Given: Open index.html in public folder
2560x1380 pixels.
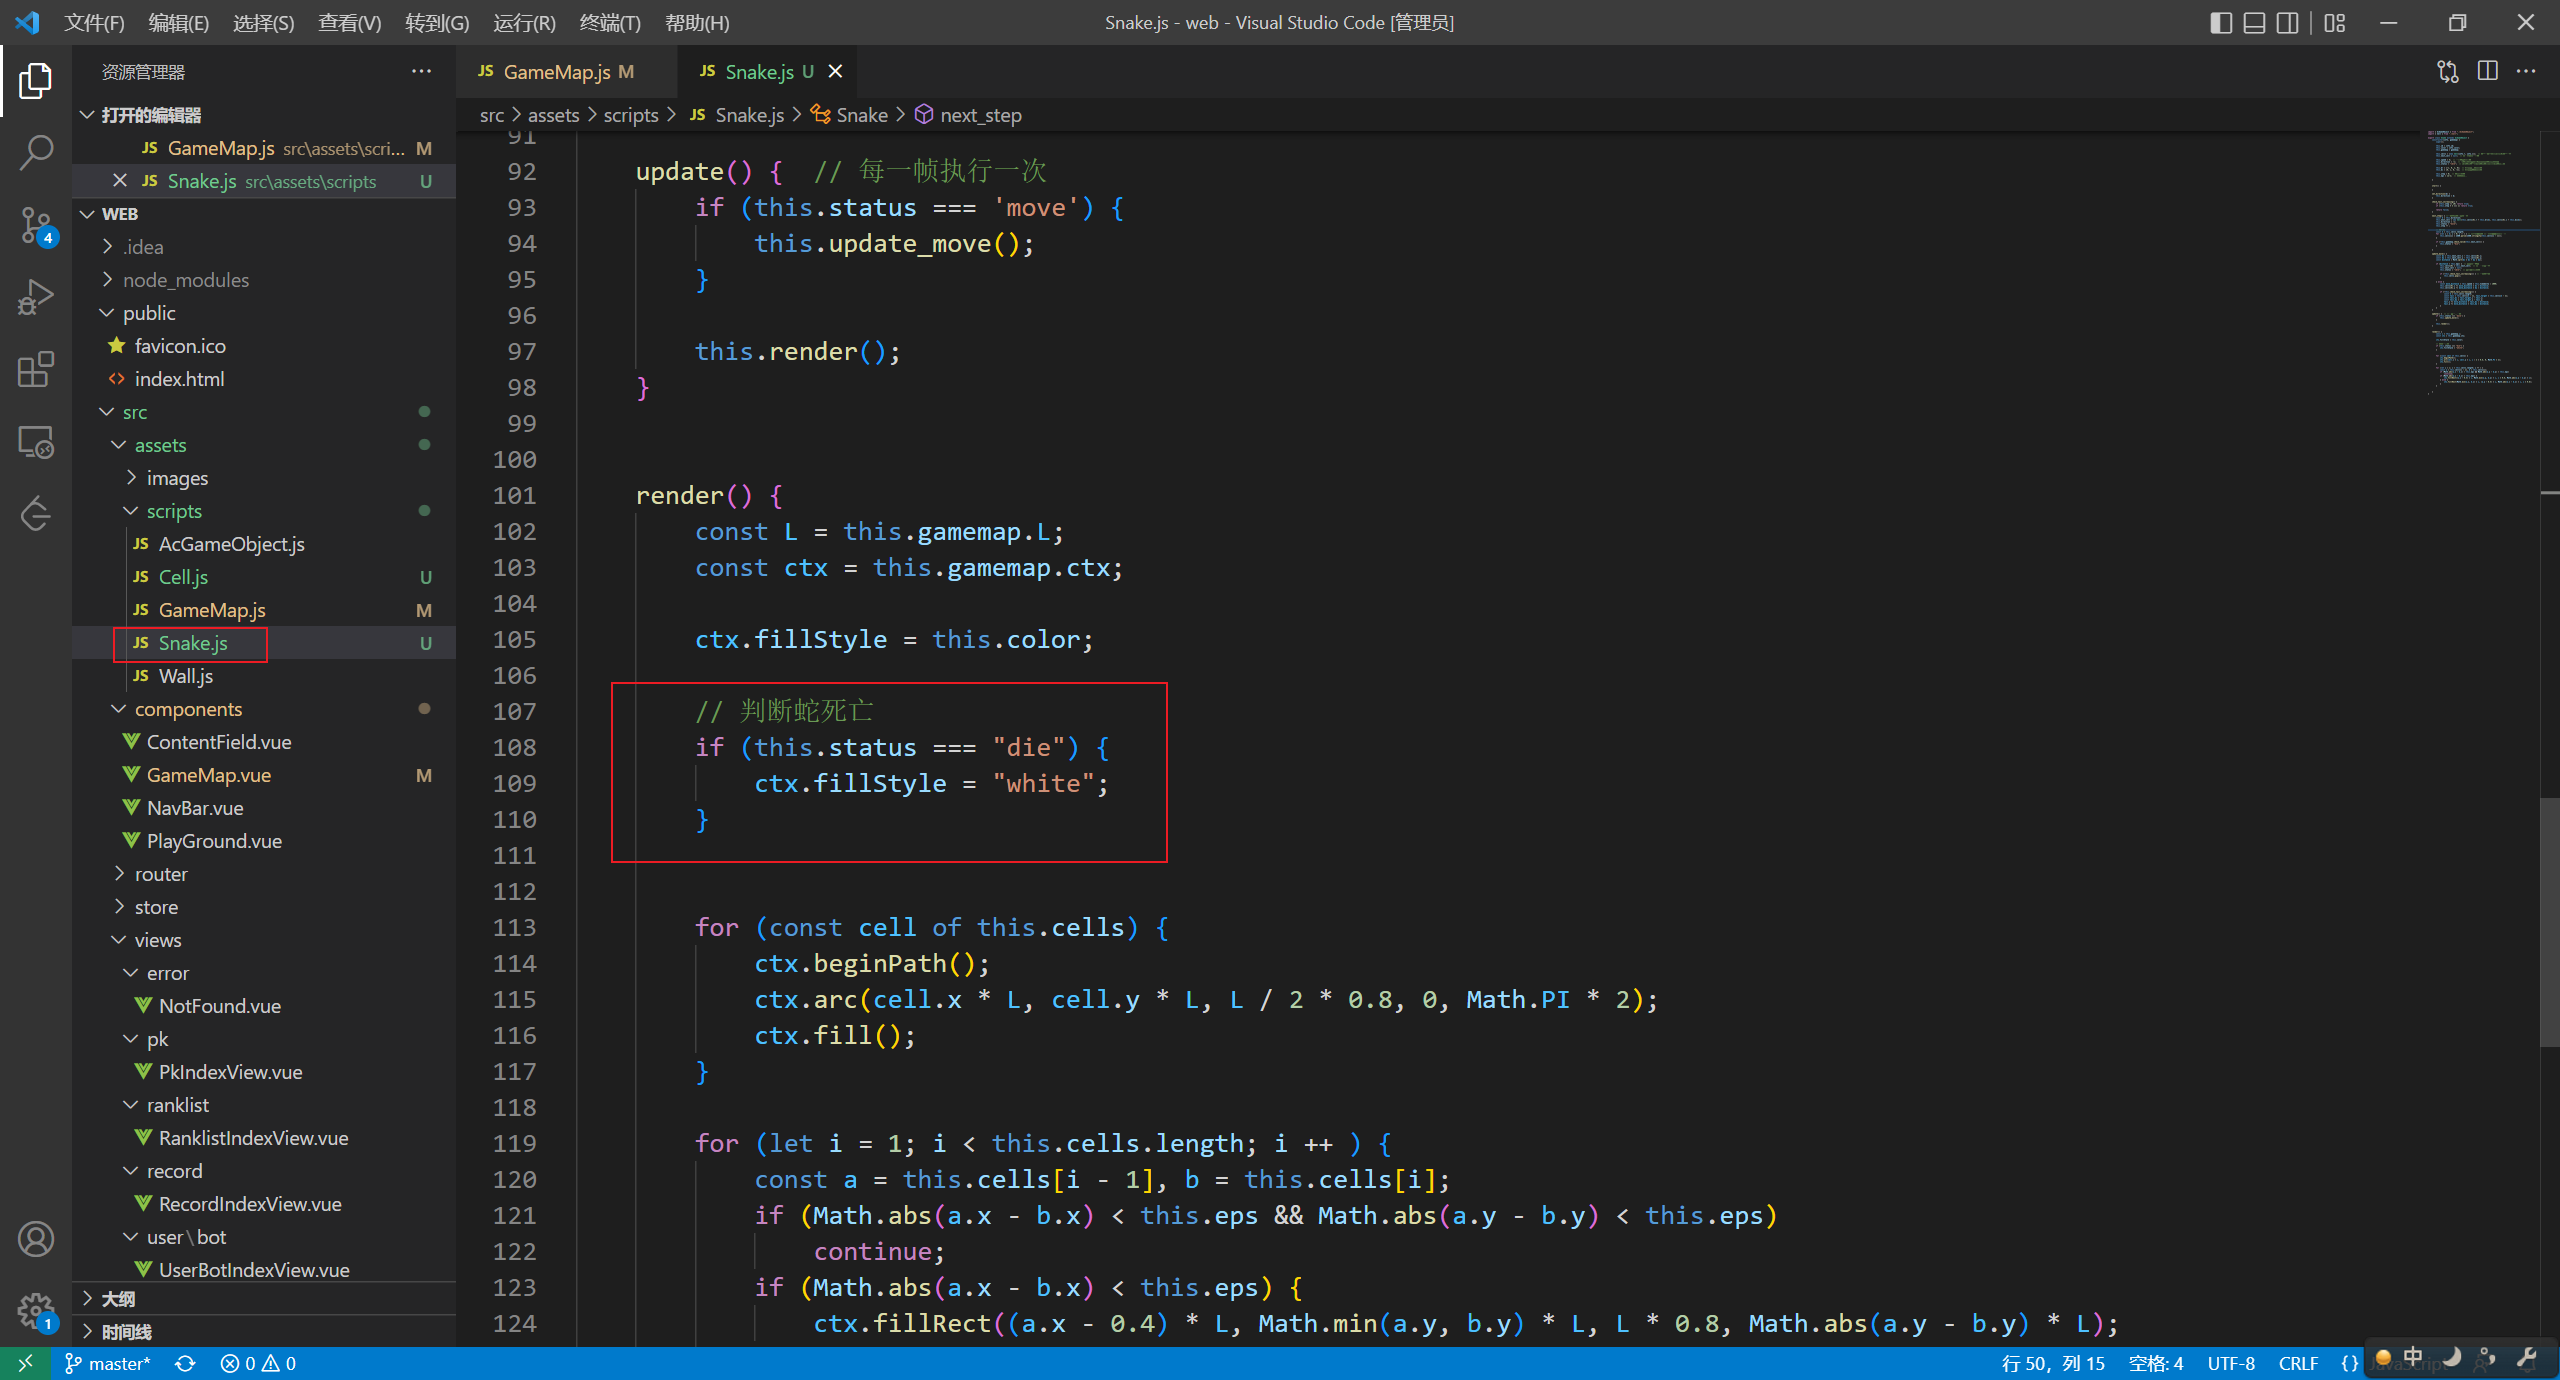Looking at the screenshot, I should coord(264,379).
